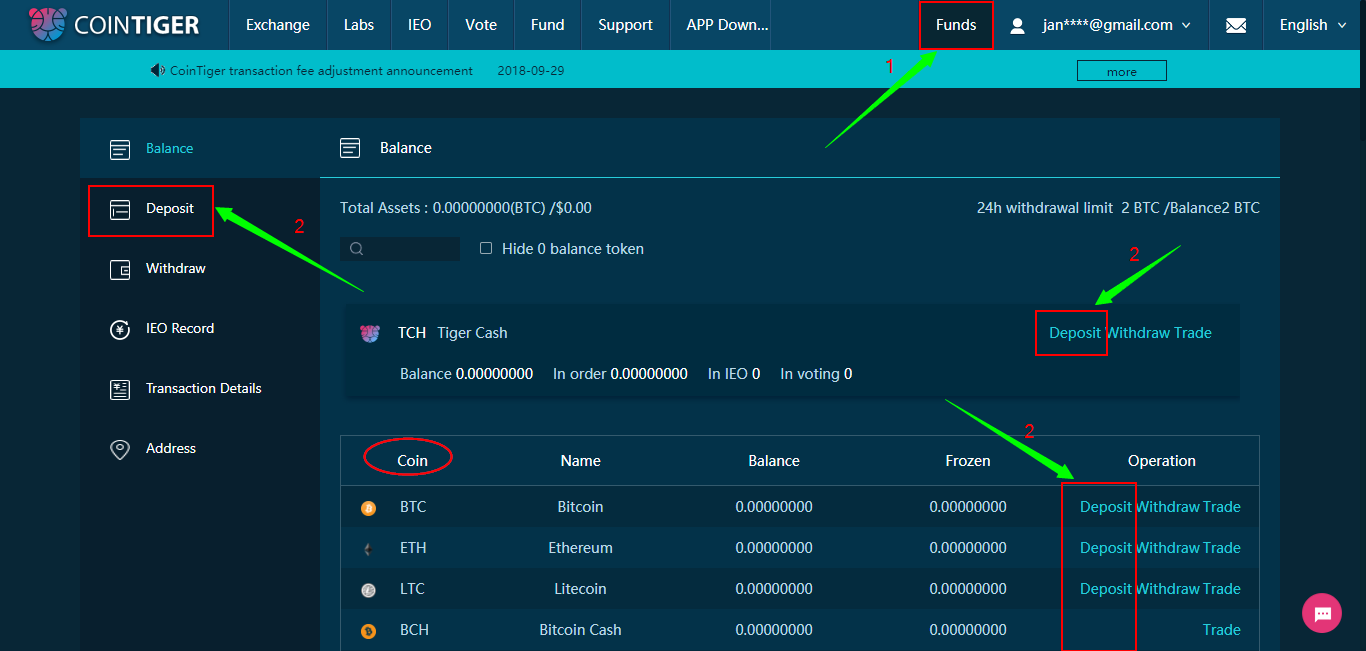This screenshot has width=1366, height=651.
Task: Click Deposit in the LTC row
Action: [x=1106, y=589]
